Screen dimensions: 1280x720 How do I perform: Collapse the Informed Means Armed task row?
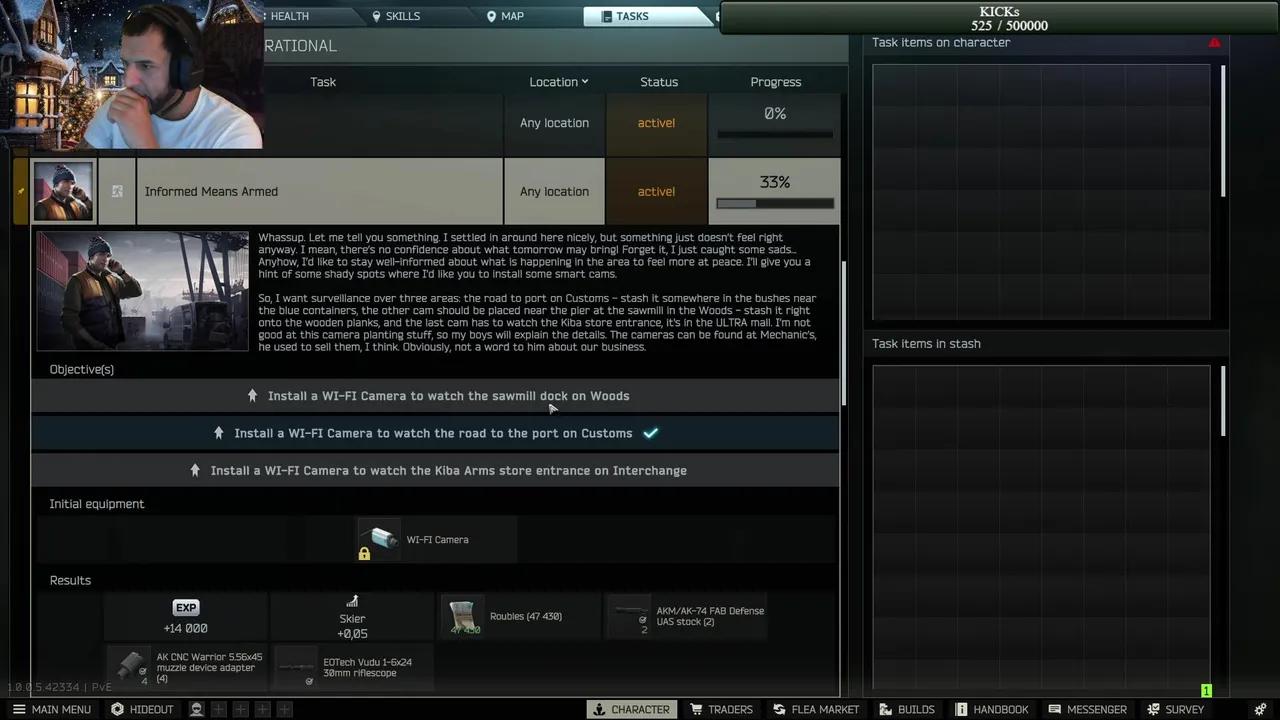(x=436, y=191)
